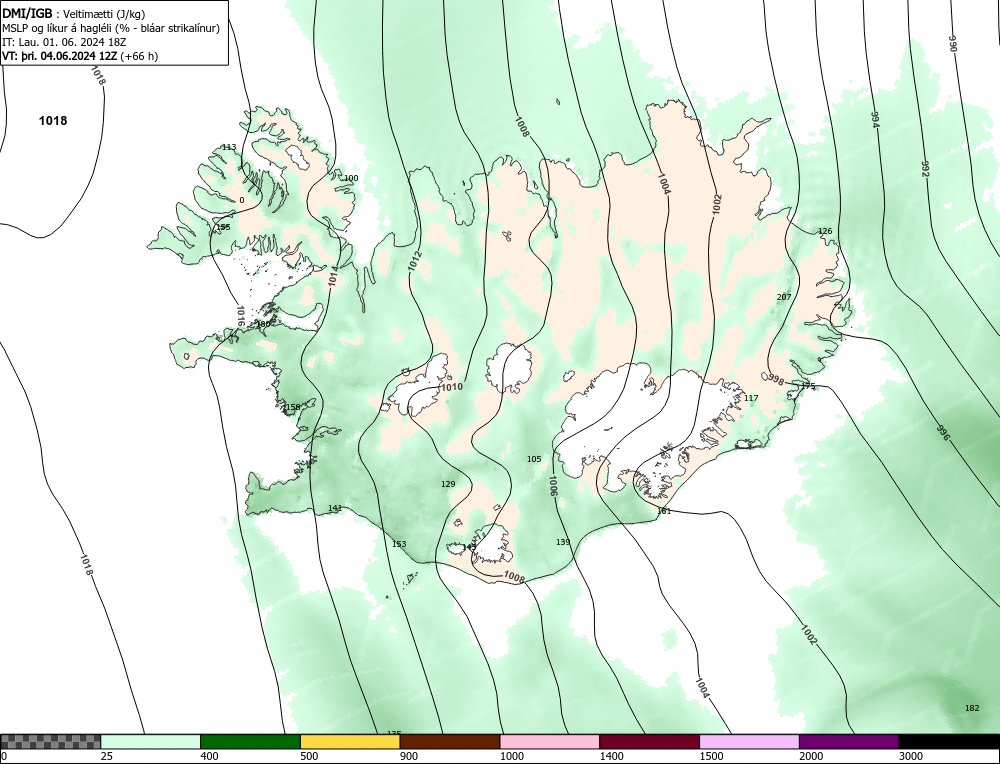Viewport: 1000px width, 764px height.
Task: Select the station value 141
Action: 335,508
